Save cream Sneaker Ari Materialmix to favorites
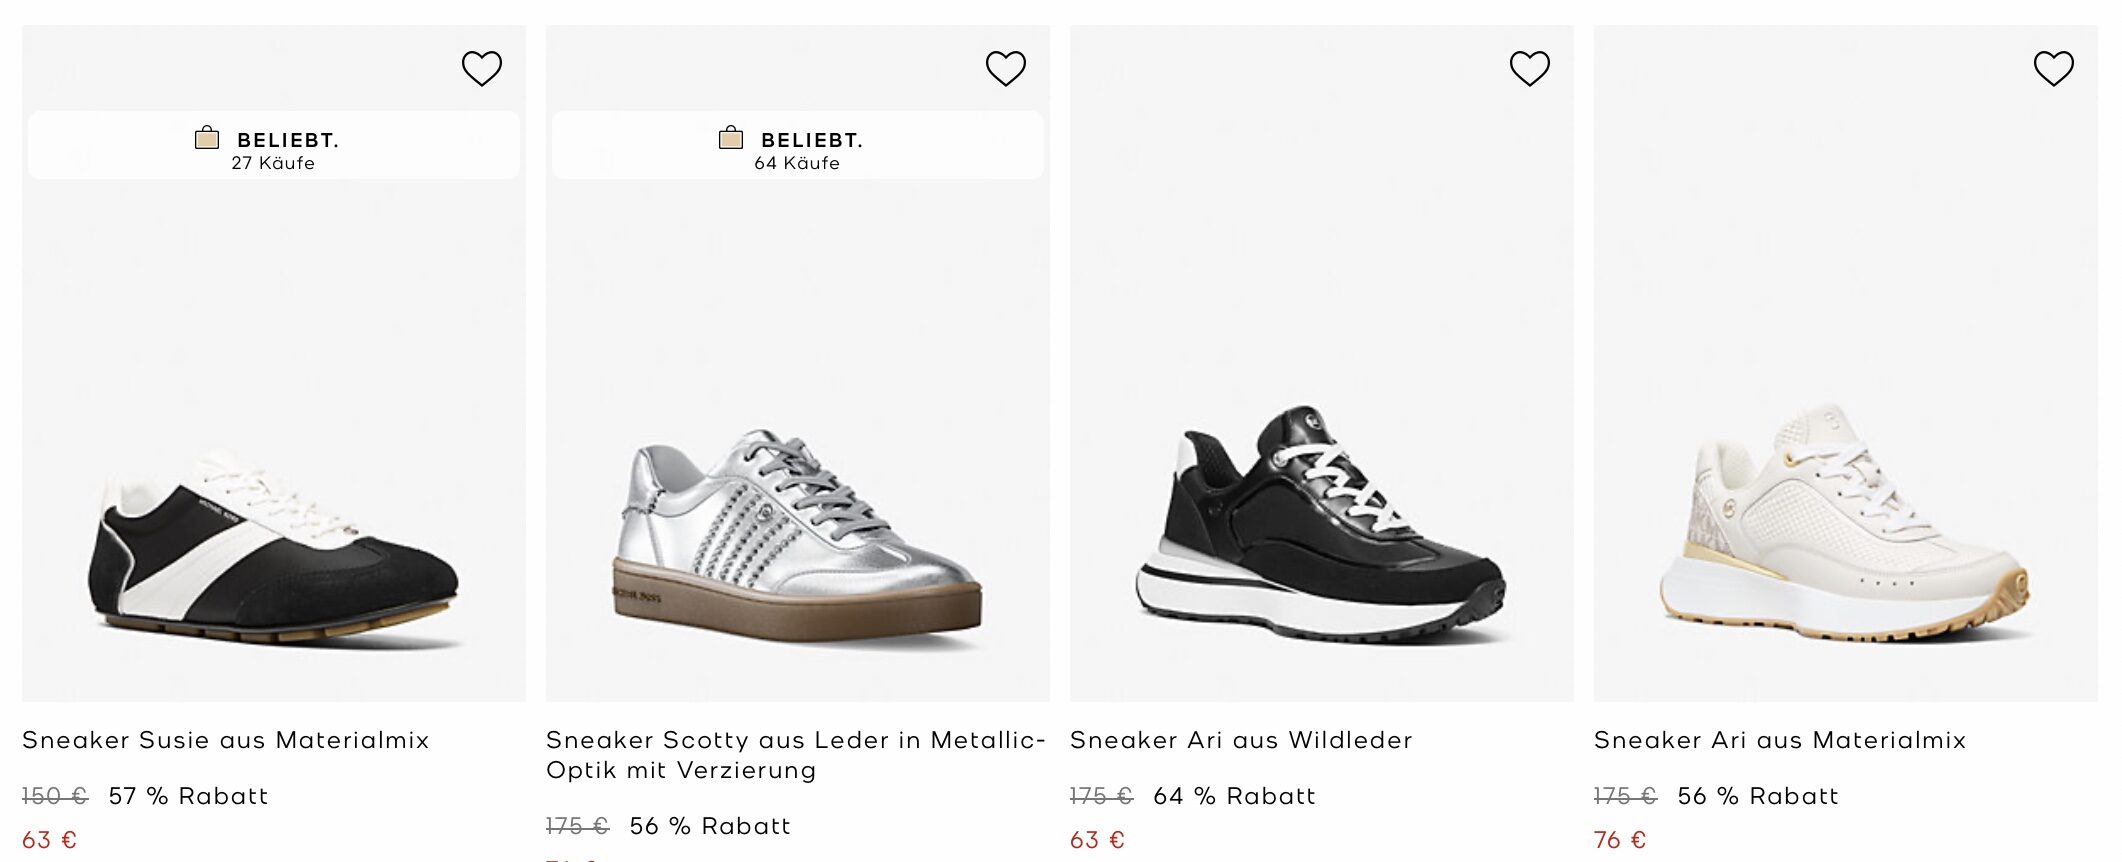 click(2053, 69)
